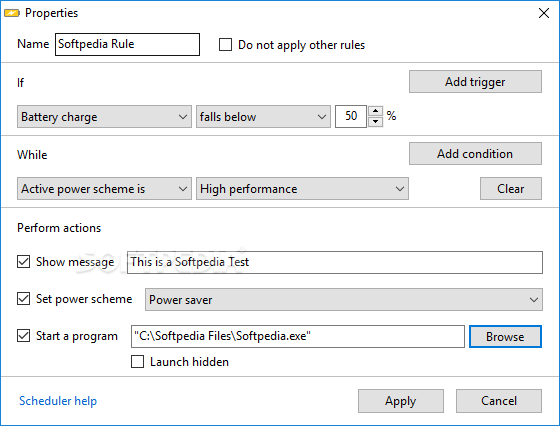The height and width of the screenshot is (426, 560).
Task: Browse for a program to start
Action: pyautogui.click(x=505, y=336)
